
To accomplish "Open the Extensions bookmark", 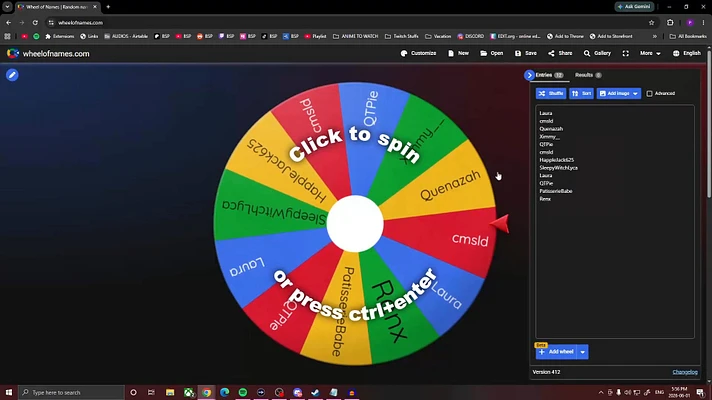I will tap(59, 36).
